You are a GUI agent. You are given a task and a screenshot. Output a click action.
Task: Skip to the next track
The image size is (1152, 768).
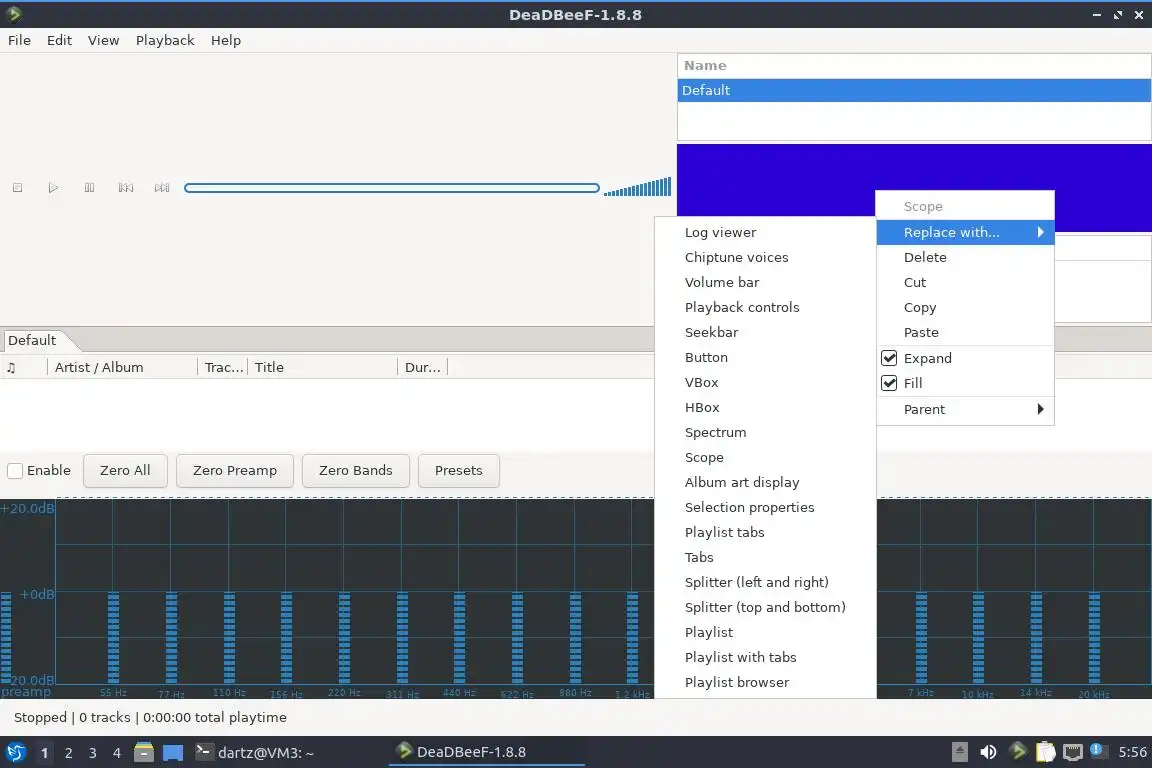click(x=162, y=188)
